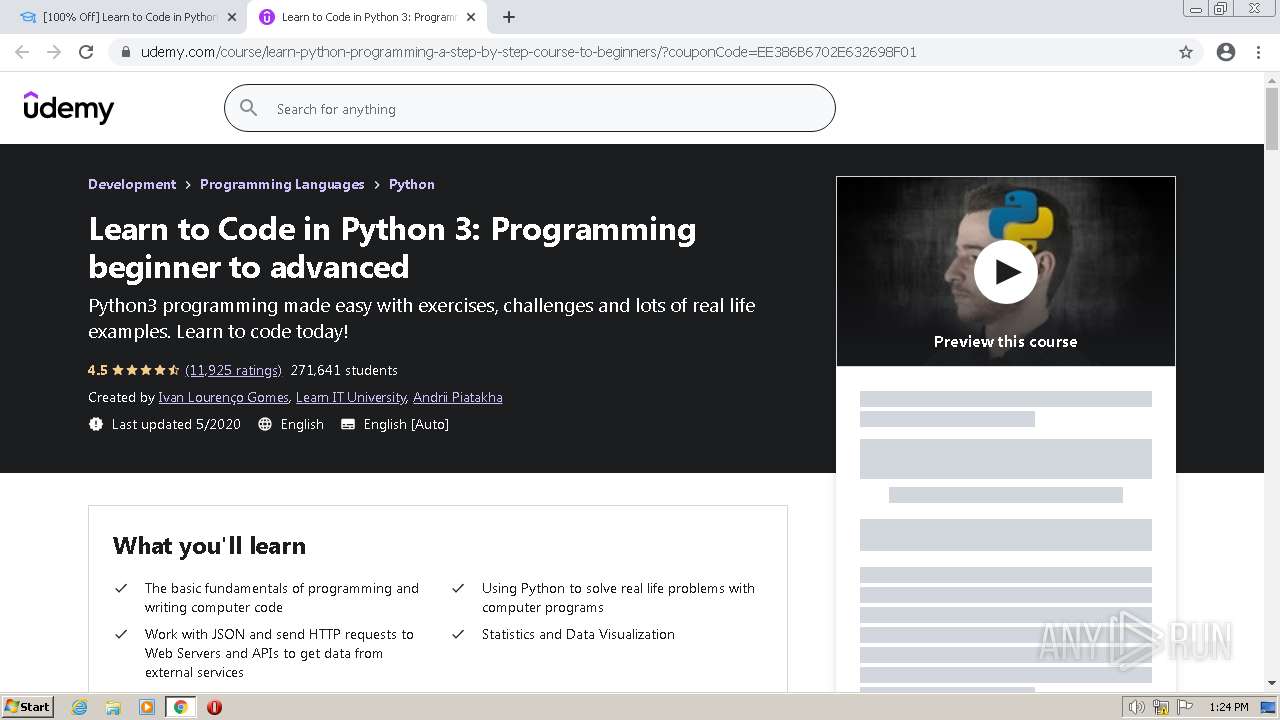Open instructor Ivan Lourenço Gomes
1280x720 pixels.
[223, 397]
